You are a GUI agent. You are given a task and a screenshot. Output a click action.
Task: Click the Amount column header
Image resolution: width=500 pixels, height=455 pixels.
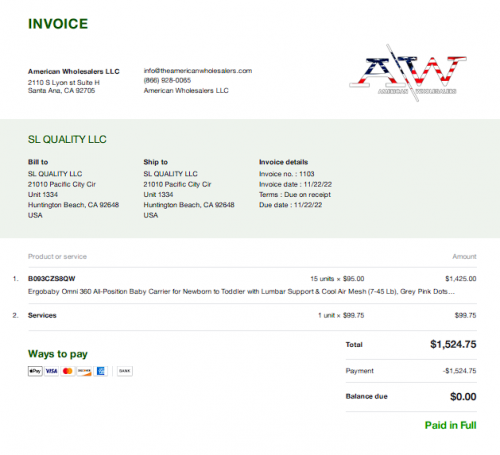[x=464, y=257]
